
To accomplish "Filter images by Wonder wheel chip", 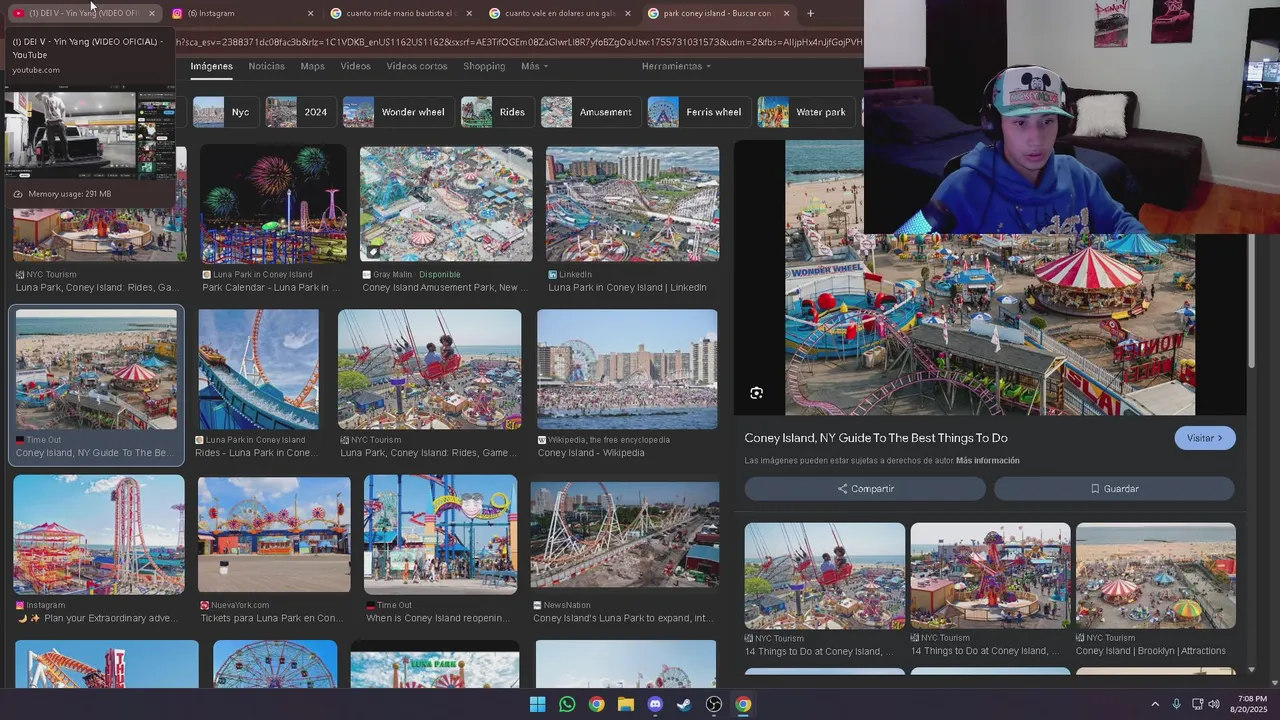I will (x=397, y=112).
